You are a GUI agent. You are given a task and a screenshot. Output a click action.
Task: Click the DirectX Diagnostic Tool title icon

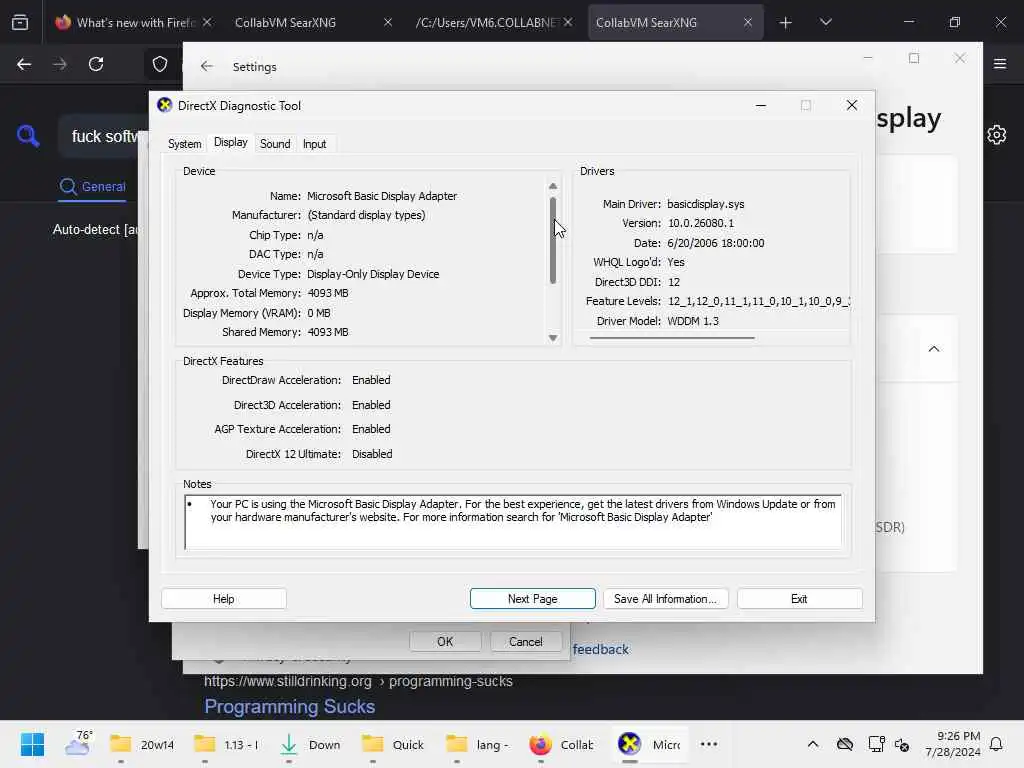(x=165, y=105)
